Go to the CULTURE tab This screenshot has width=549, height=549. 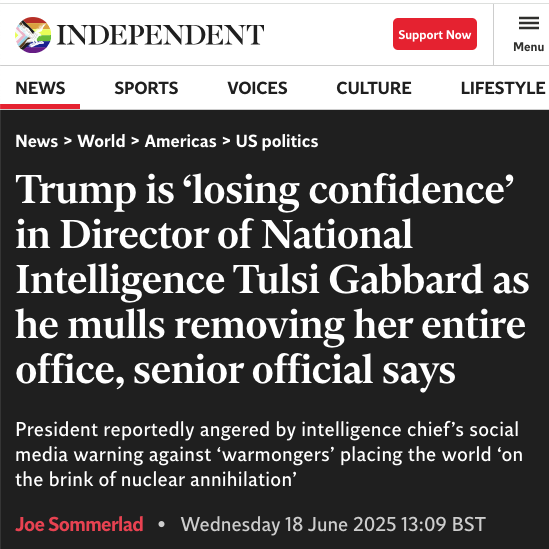coord(374,88)
